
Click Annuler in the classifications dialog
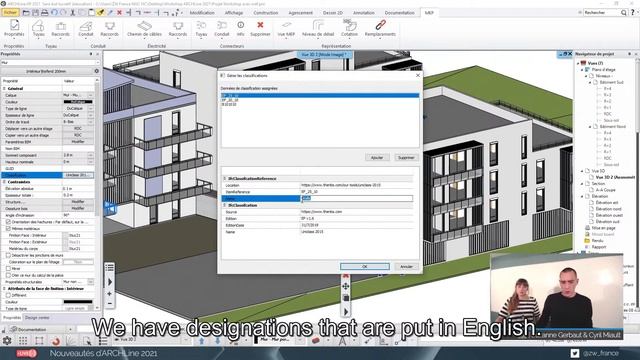[406, 267]
